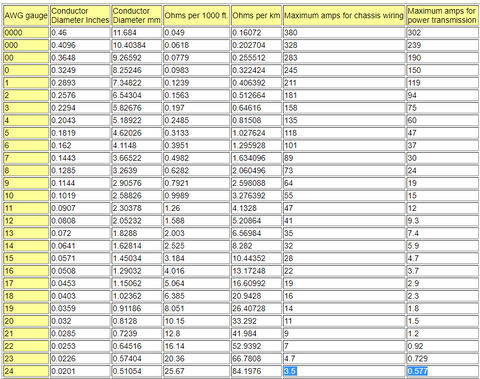Click the 1.588 ohms cell
The image size is (480, 379).
coord(196,221)
